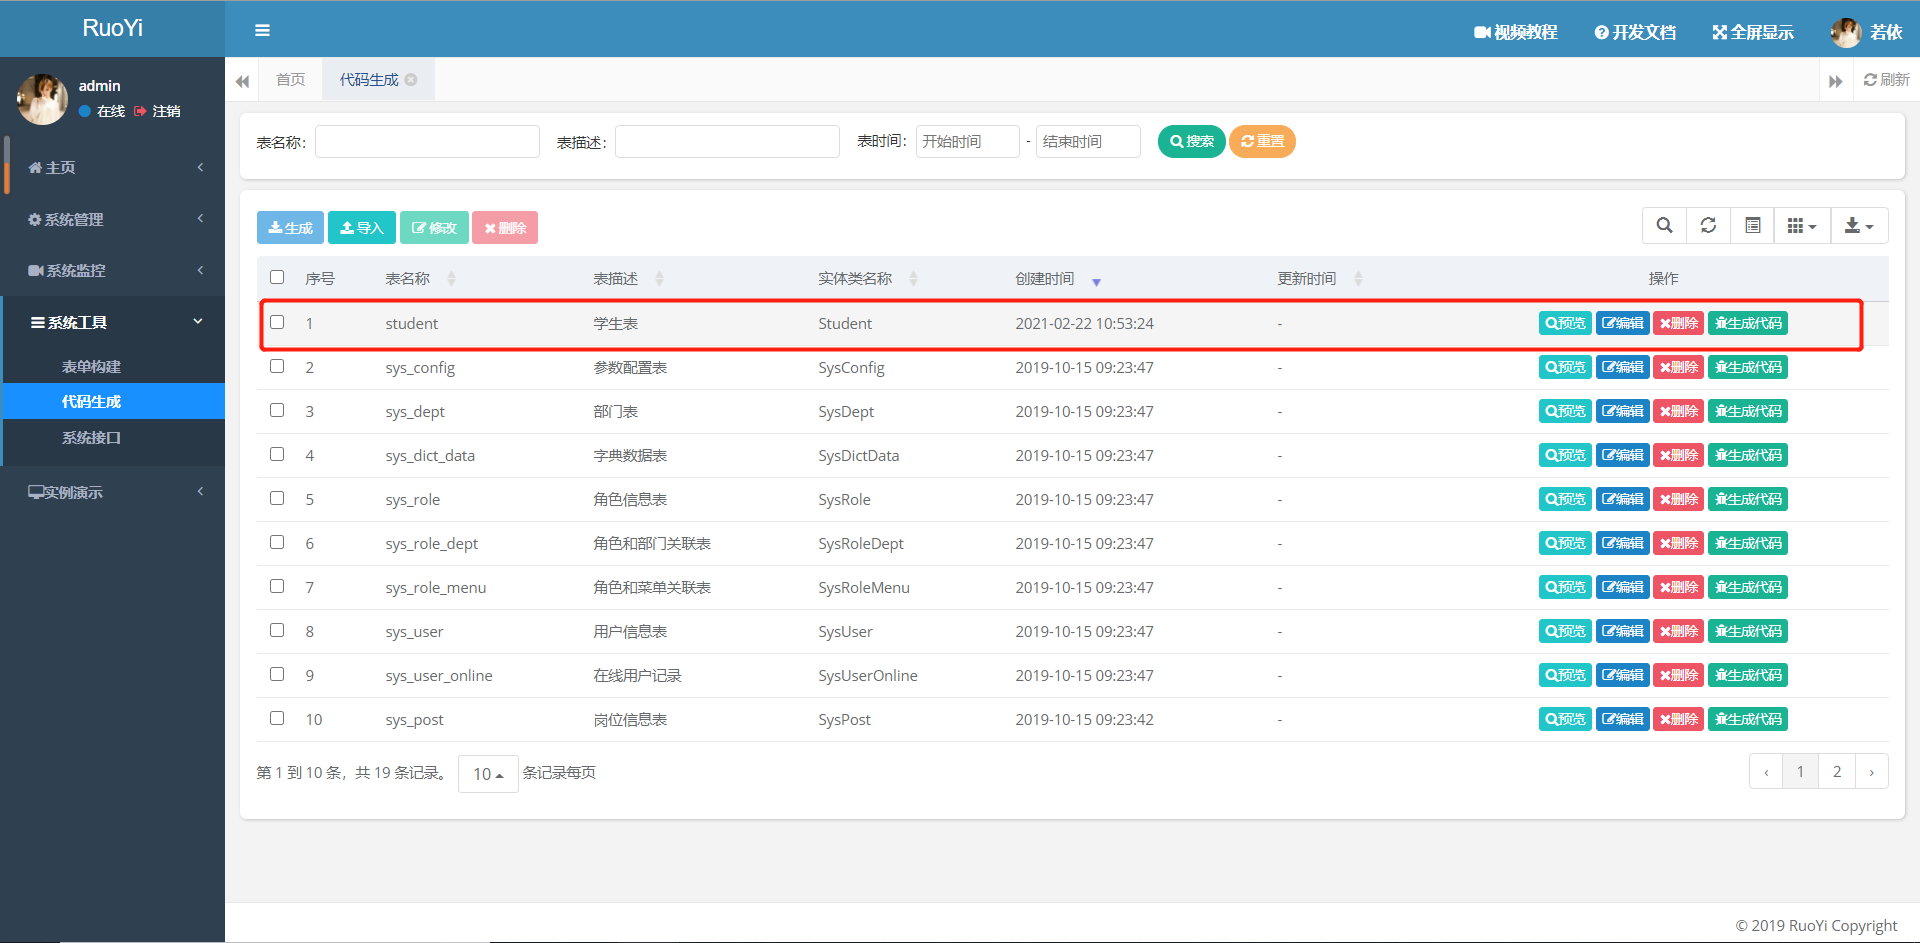Click 删除 delete for the sys_config row

pyautogui.click(x=1679, y=367)
